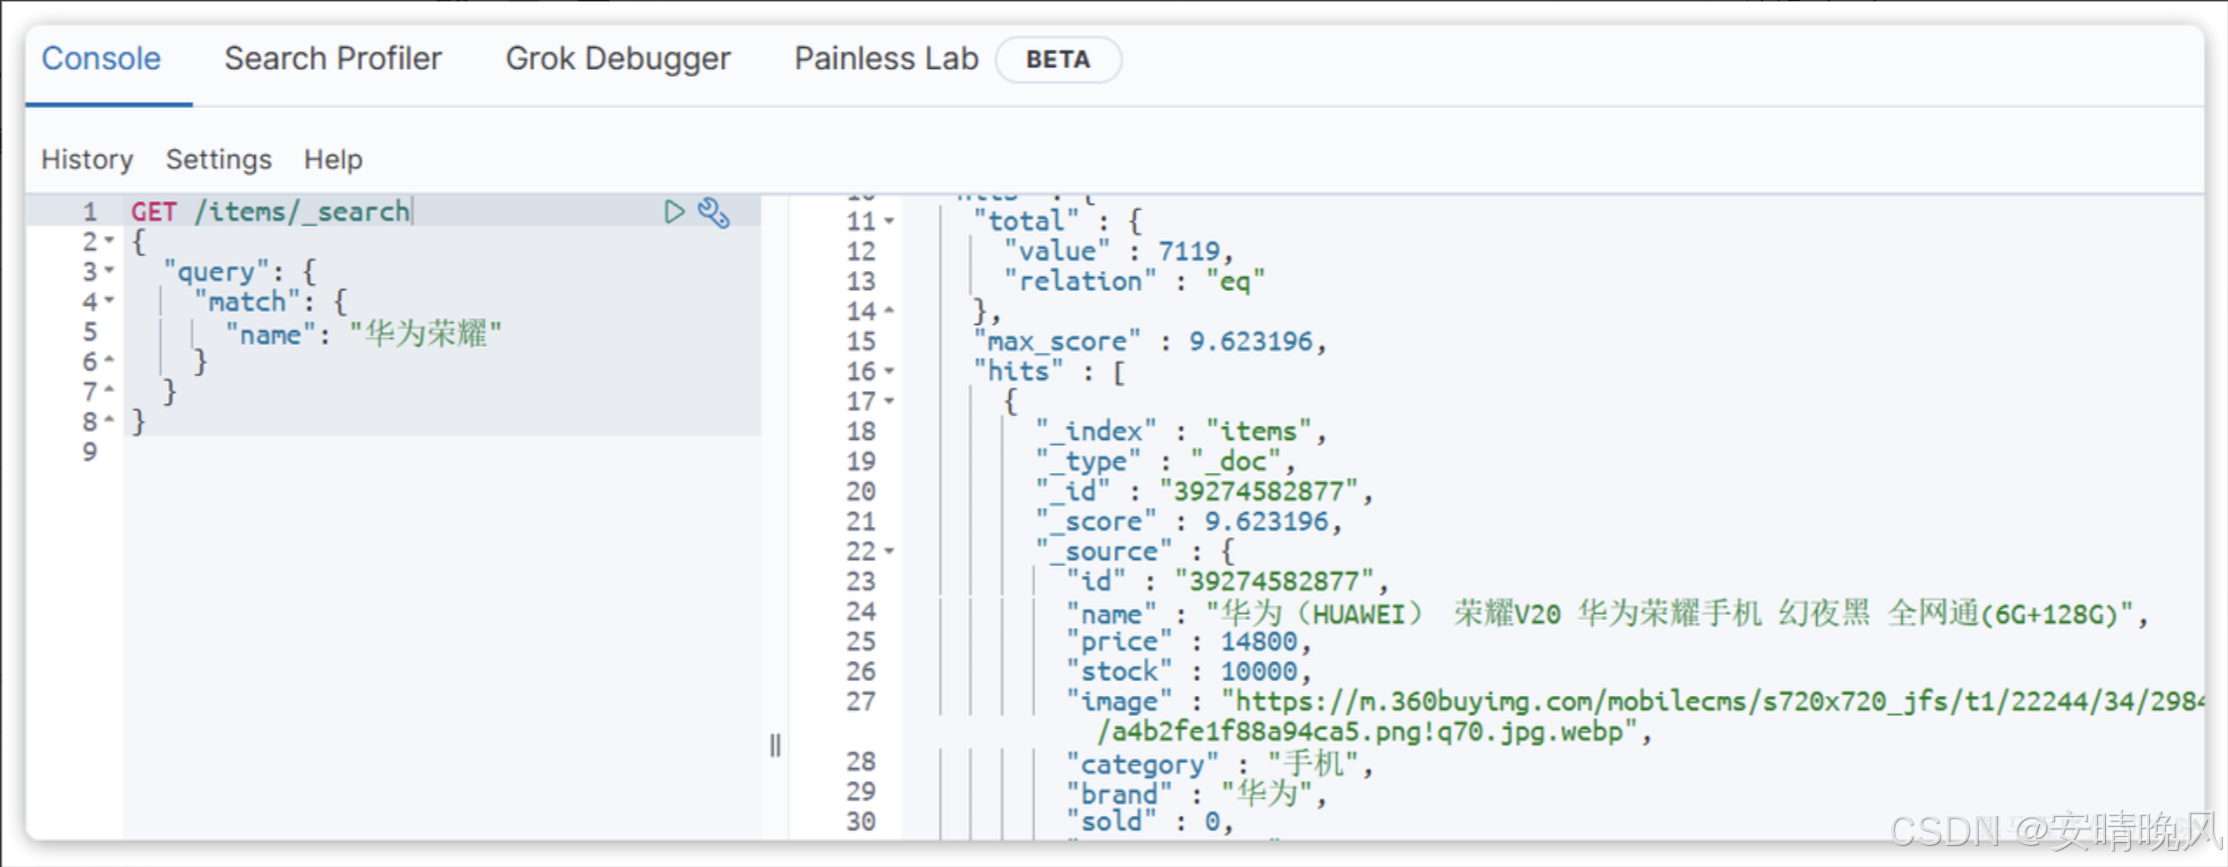Click the BETA badge next to Painless Lab
Screen dimensions: 2228x867
pos(1058,60)
